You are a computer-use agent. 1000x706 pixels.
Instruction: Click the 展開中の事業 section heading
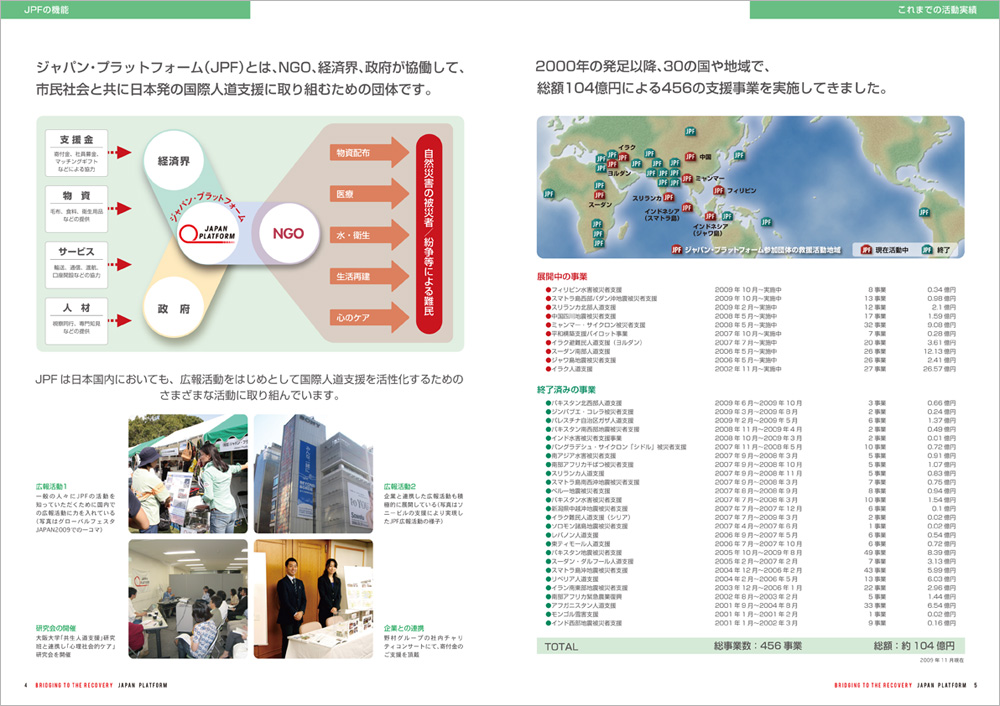(x=562, y=277)
